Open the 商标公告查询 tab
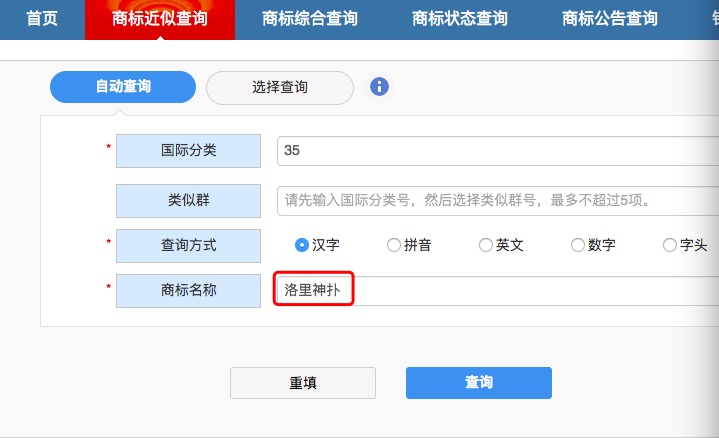Screen dimensions: 719x438 pos(610,19)
